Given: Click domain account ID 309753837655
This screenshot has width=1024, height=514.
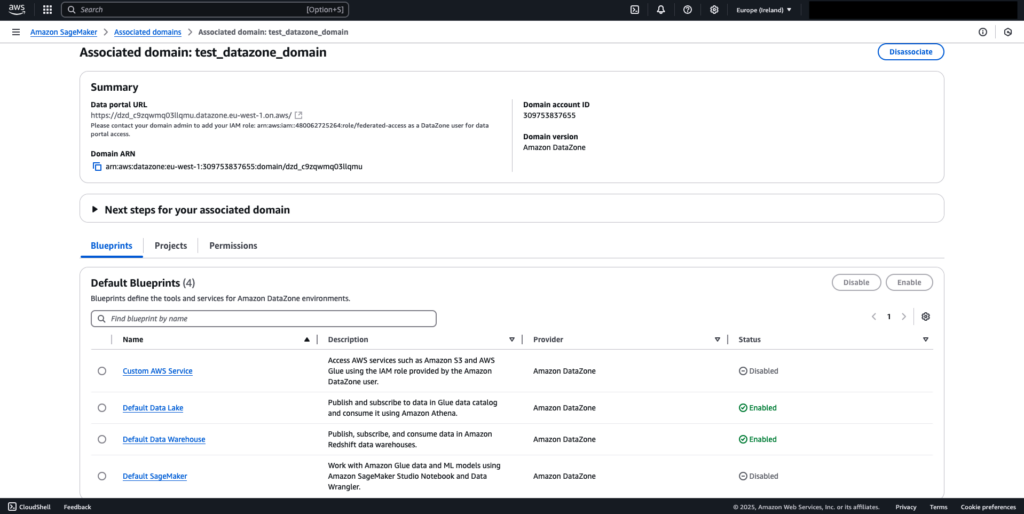Looking at the screenshot, I should click(x=549, y=116).
